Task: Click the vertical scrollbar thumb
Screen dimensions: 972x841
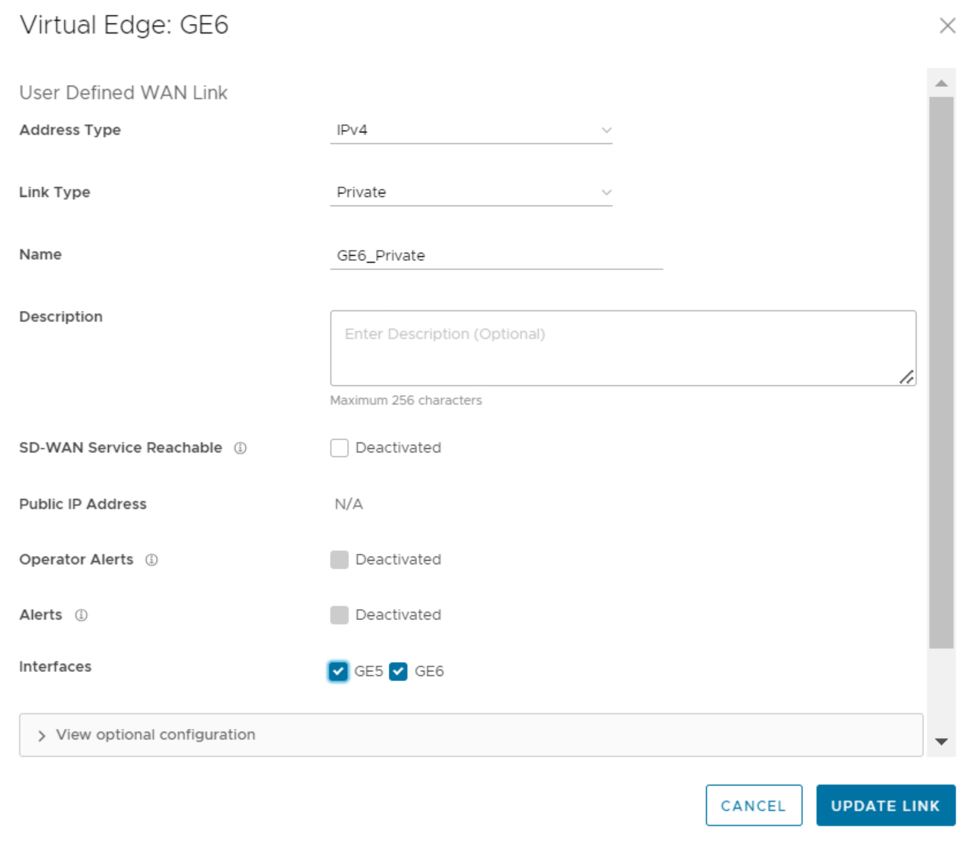Action: click(940, 370)
